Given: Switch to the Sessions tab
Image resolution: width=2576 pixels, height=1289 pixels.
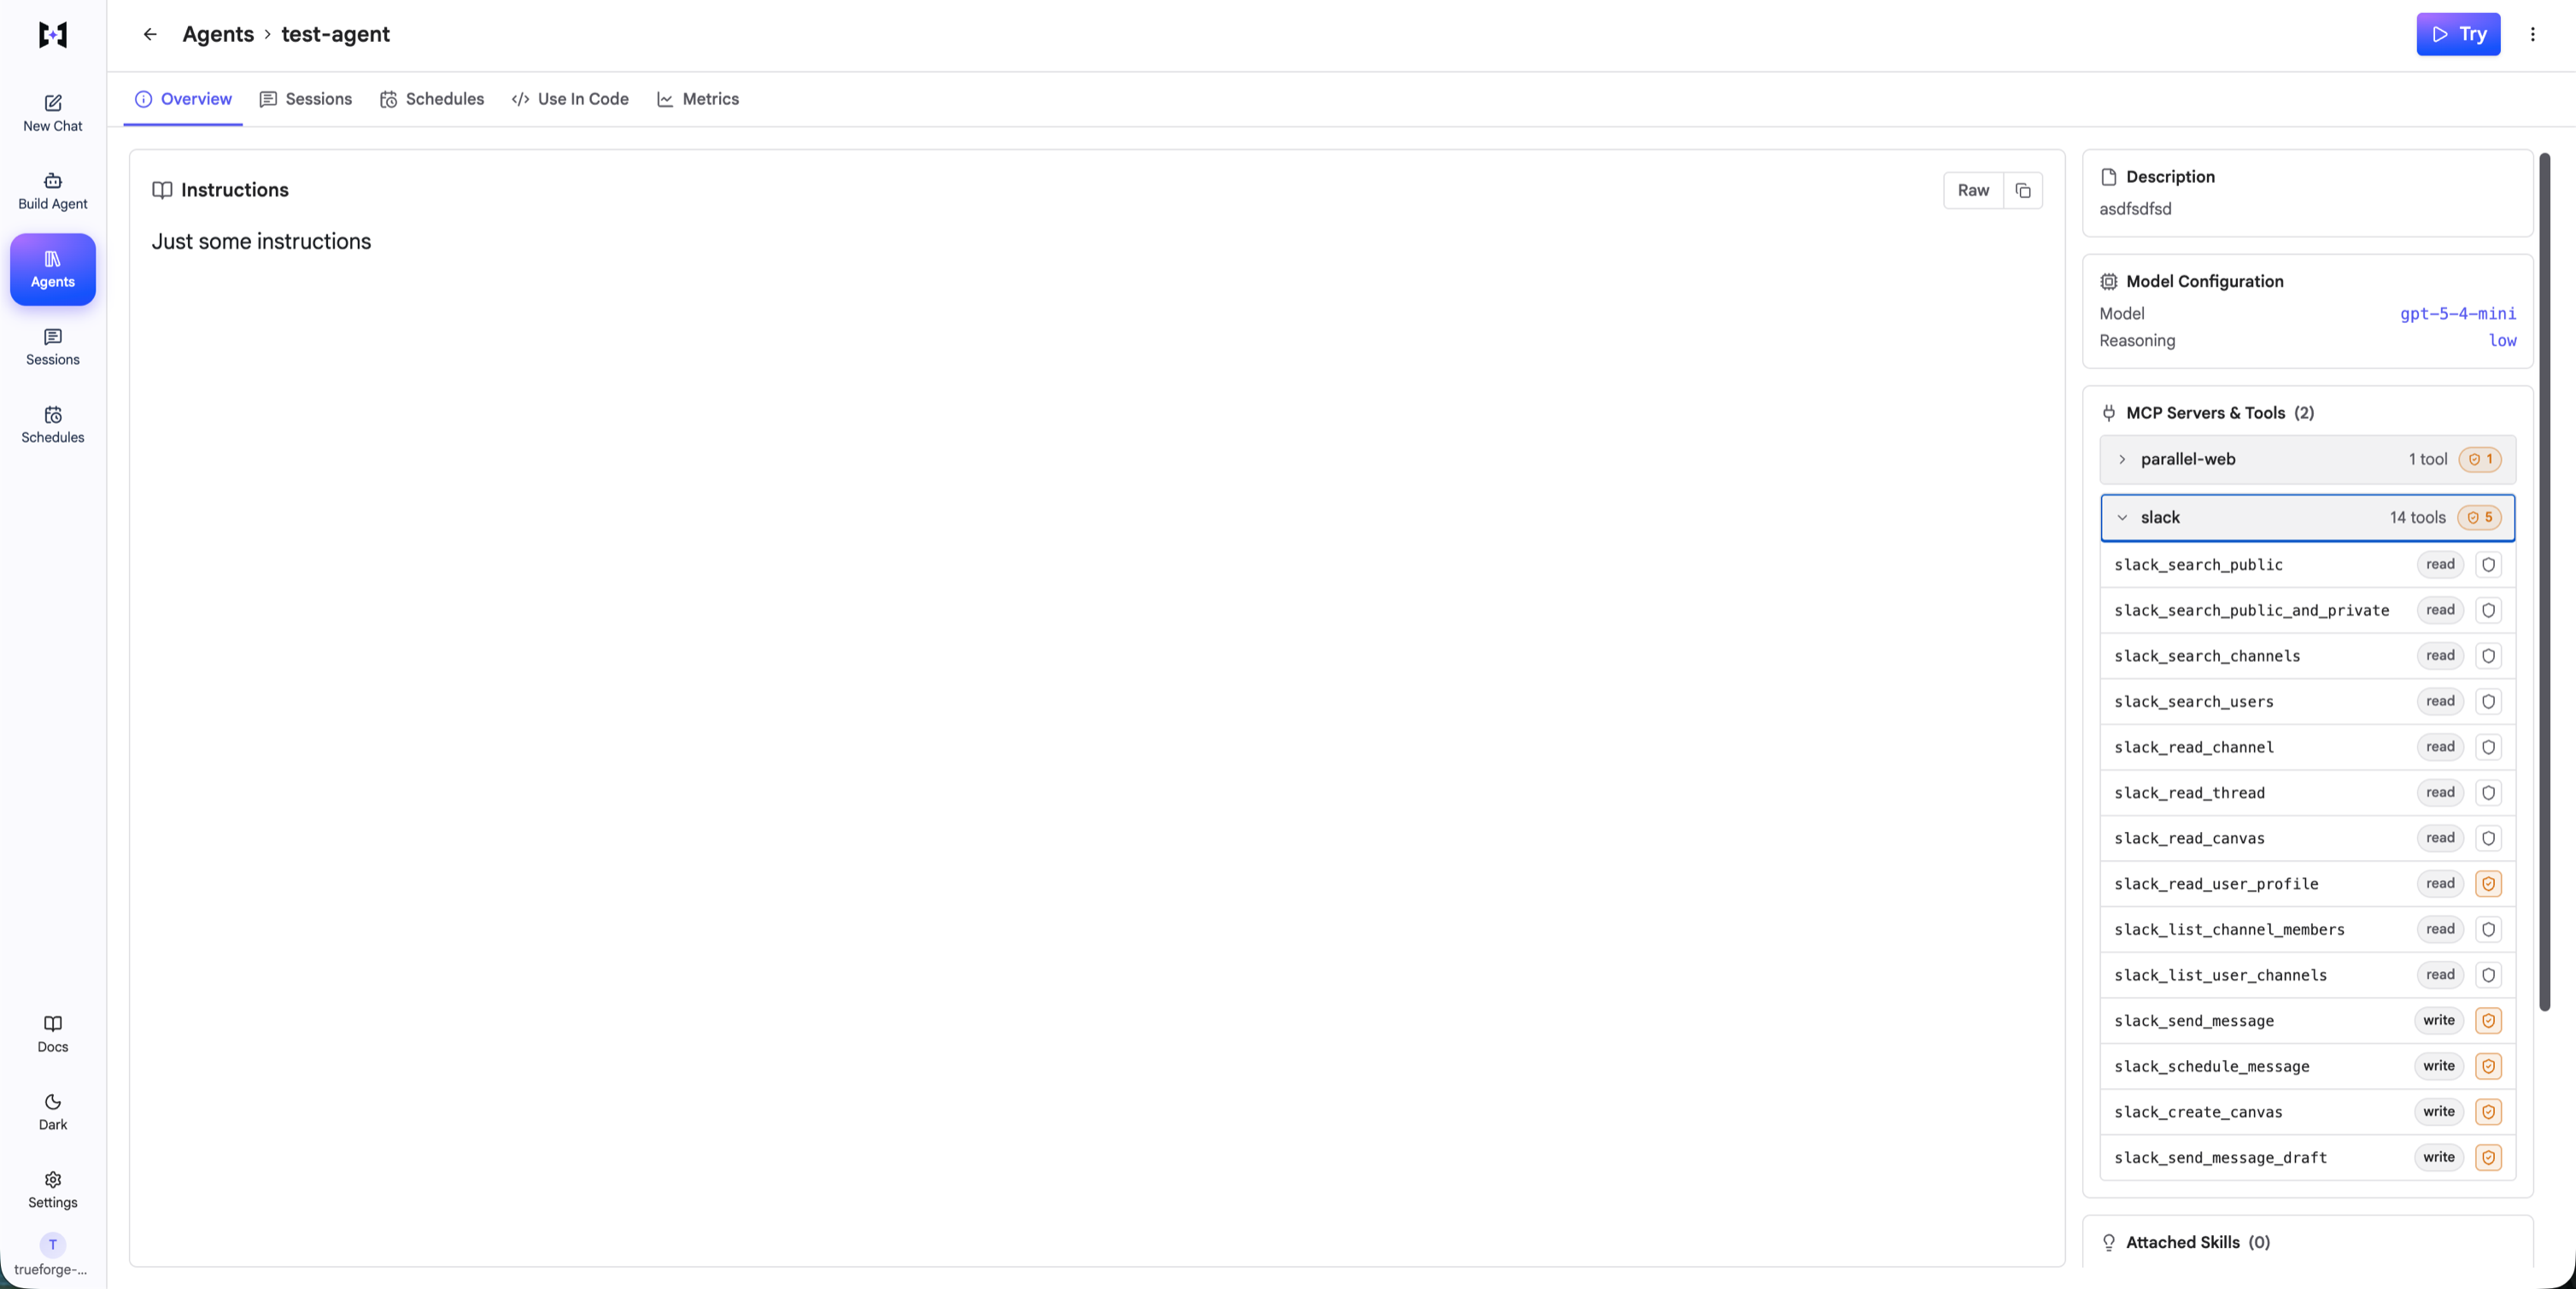Looking at the screenshot, I should [305, 99].
